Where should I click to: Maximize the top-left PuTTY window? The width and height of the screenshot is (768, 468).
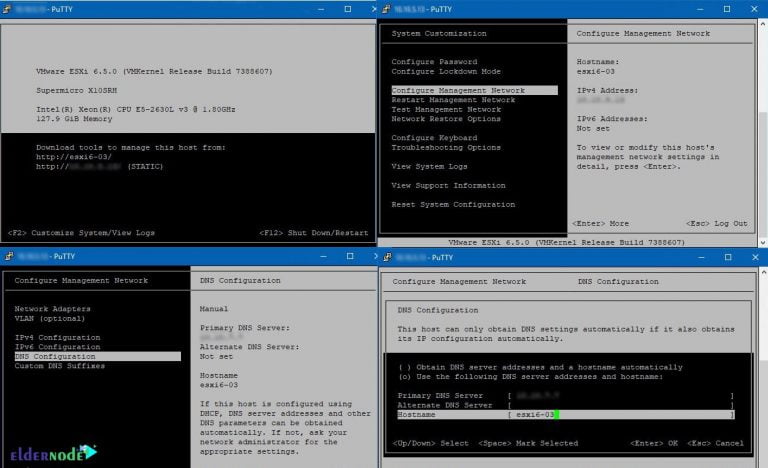(x=348, y=9)
